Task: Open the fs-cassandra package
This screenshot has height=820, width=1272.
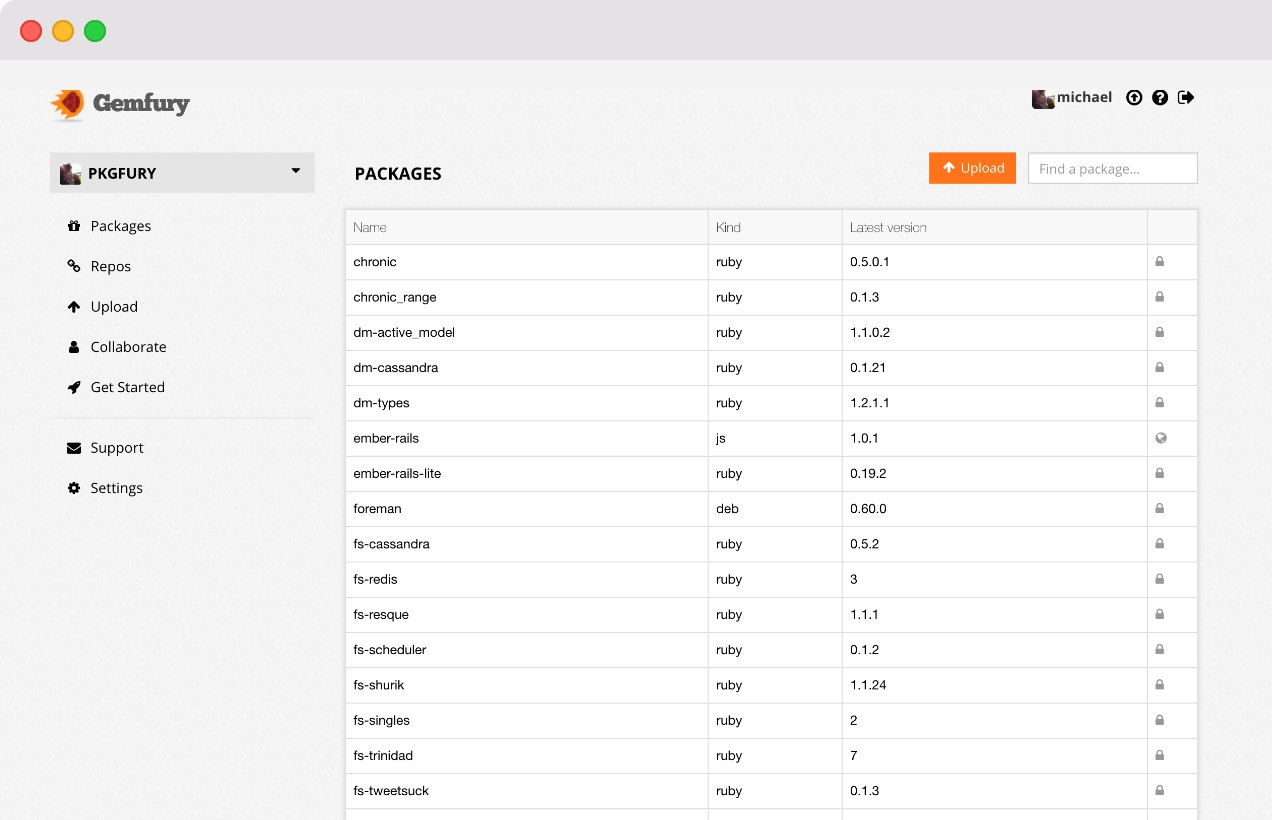Action: pos(391,544)
